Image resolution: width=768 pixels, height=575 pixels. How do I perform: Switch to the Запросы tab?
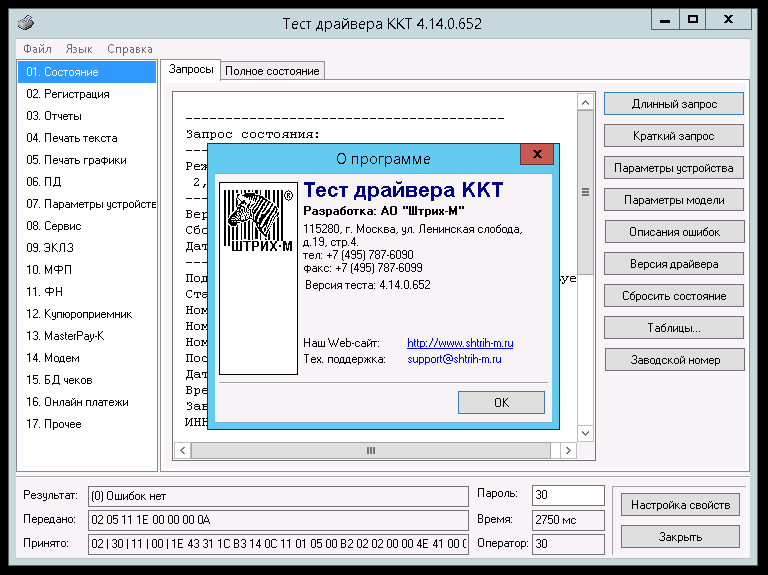pos(191,70)
